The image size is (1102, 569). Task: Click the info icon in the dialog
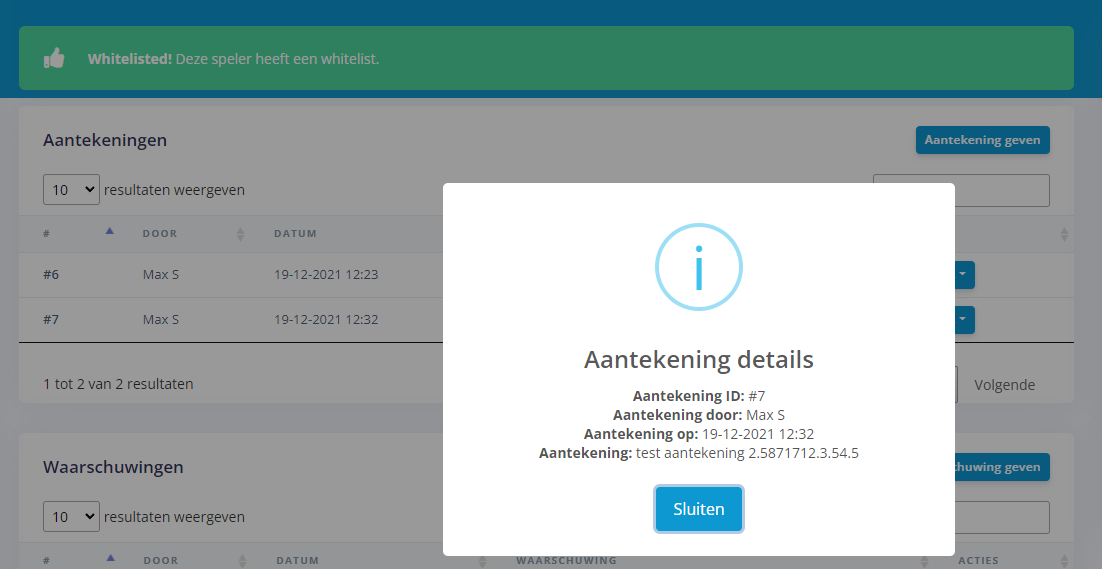698,267
